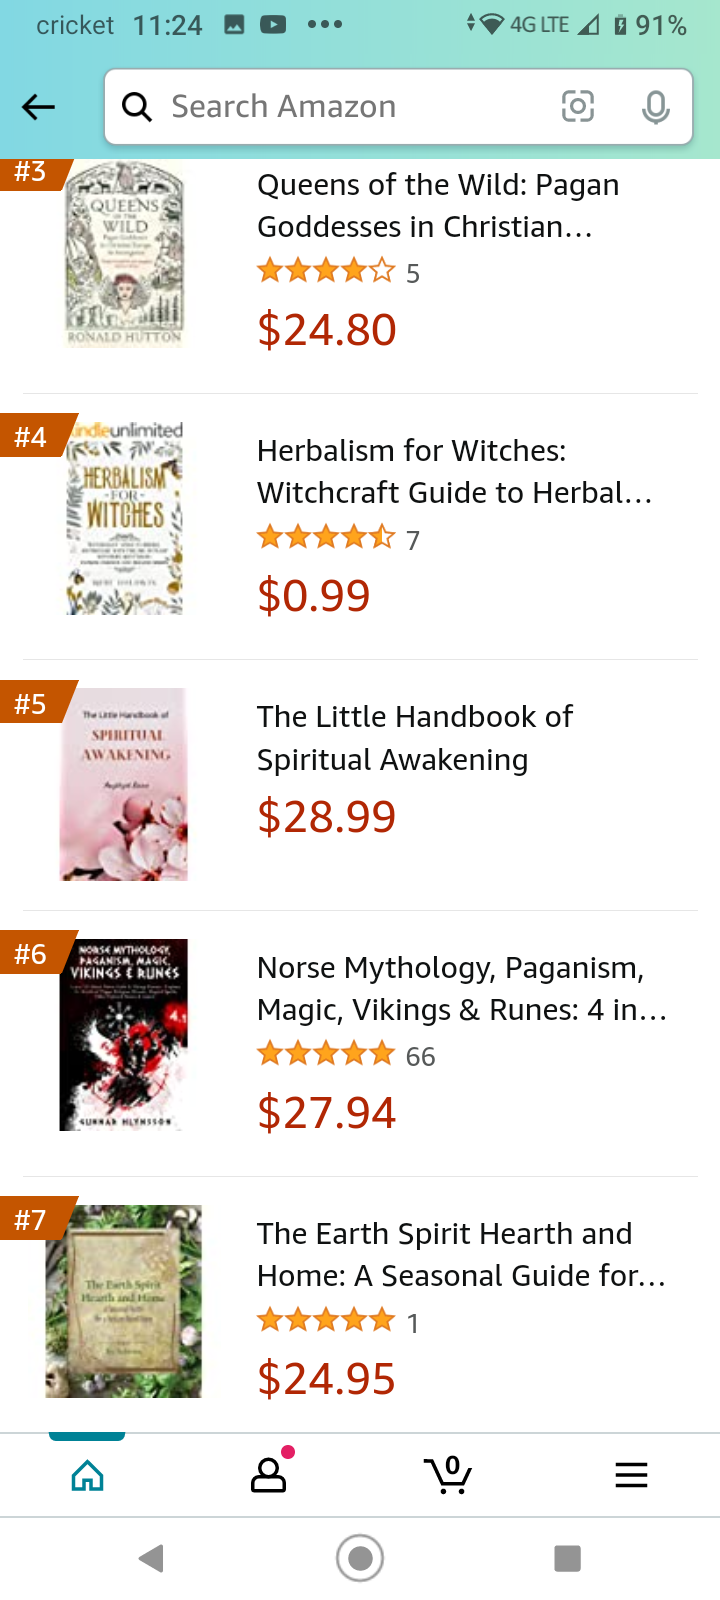The image size is (720, 1600).
Task: Open Herbalism for Witches listing title
Action: 454,472
